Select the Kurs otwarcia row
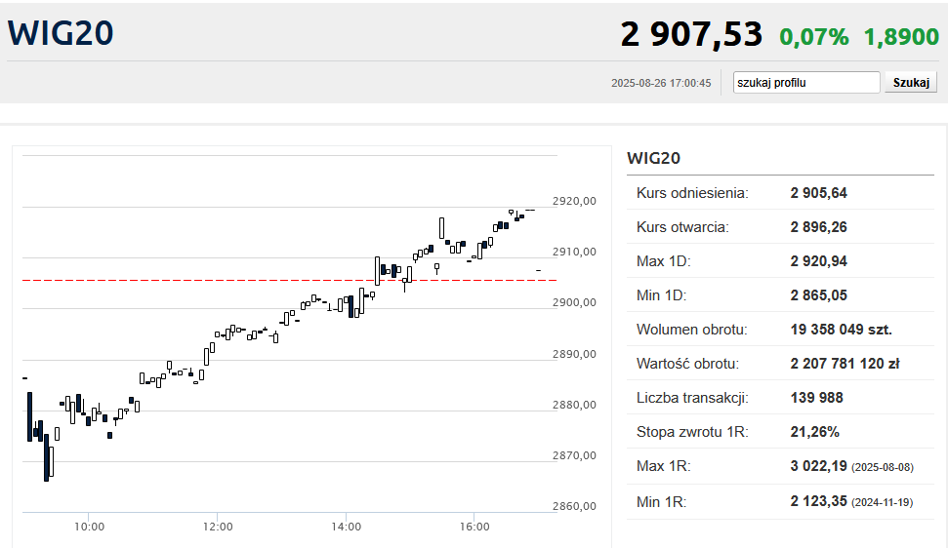 click(782, 227)
